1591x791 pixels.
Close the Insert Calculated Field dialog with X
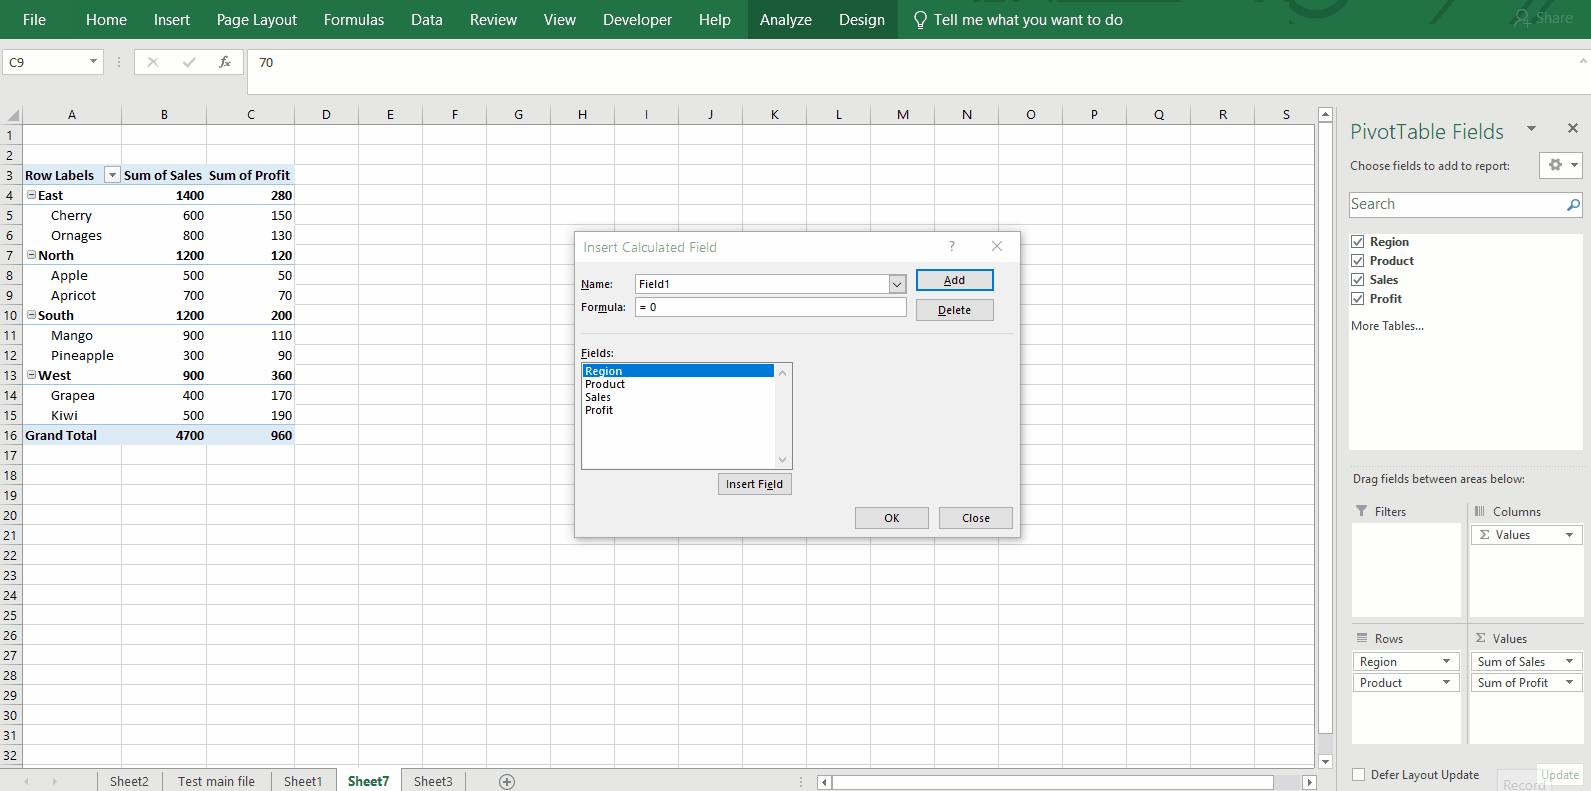click(997, 246)
